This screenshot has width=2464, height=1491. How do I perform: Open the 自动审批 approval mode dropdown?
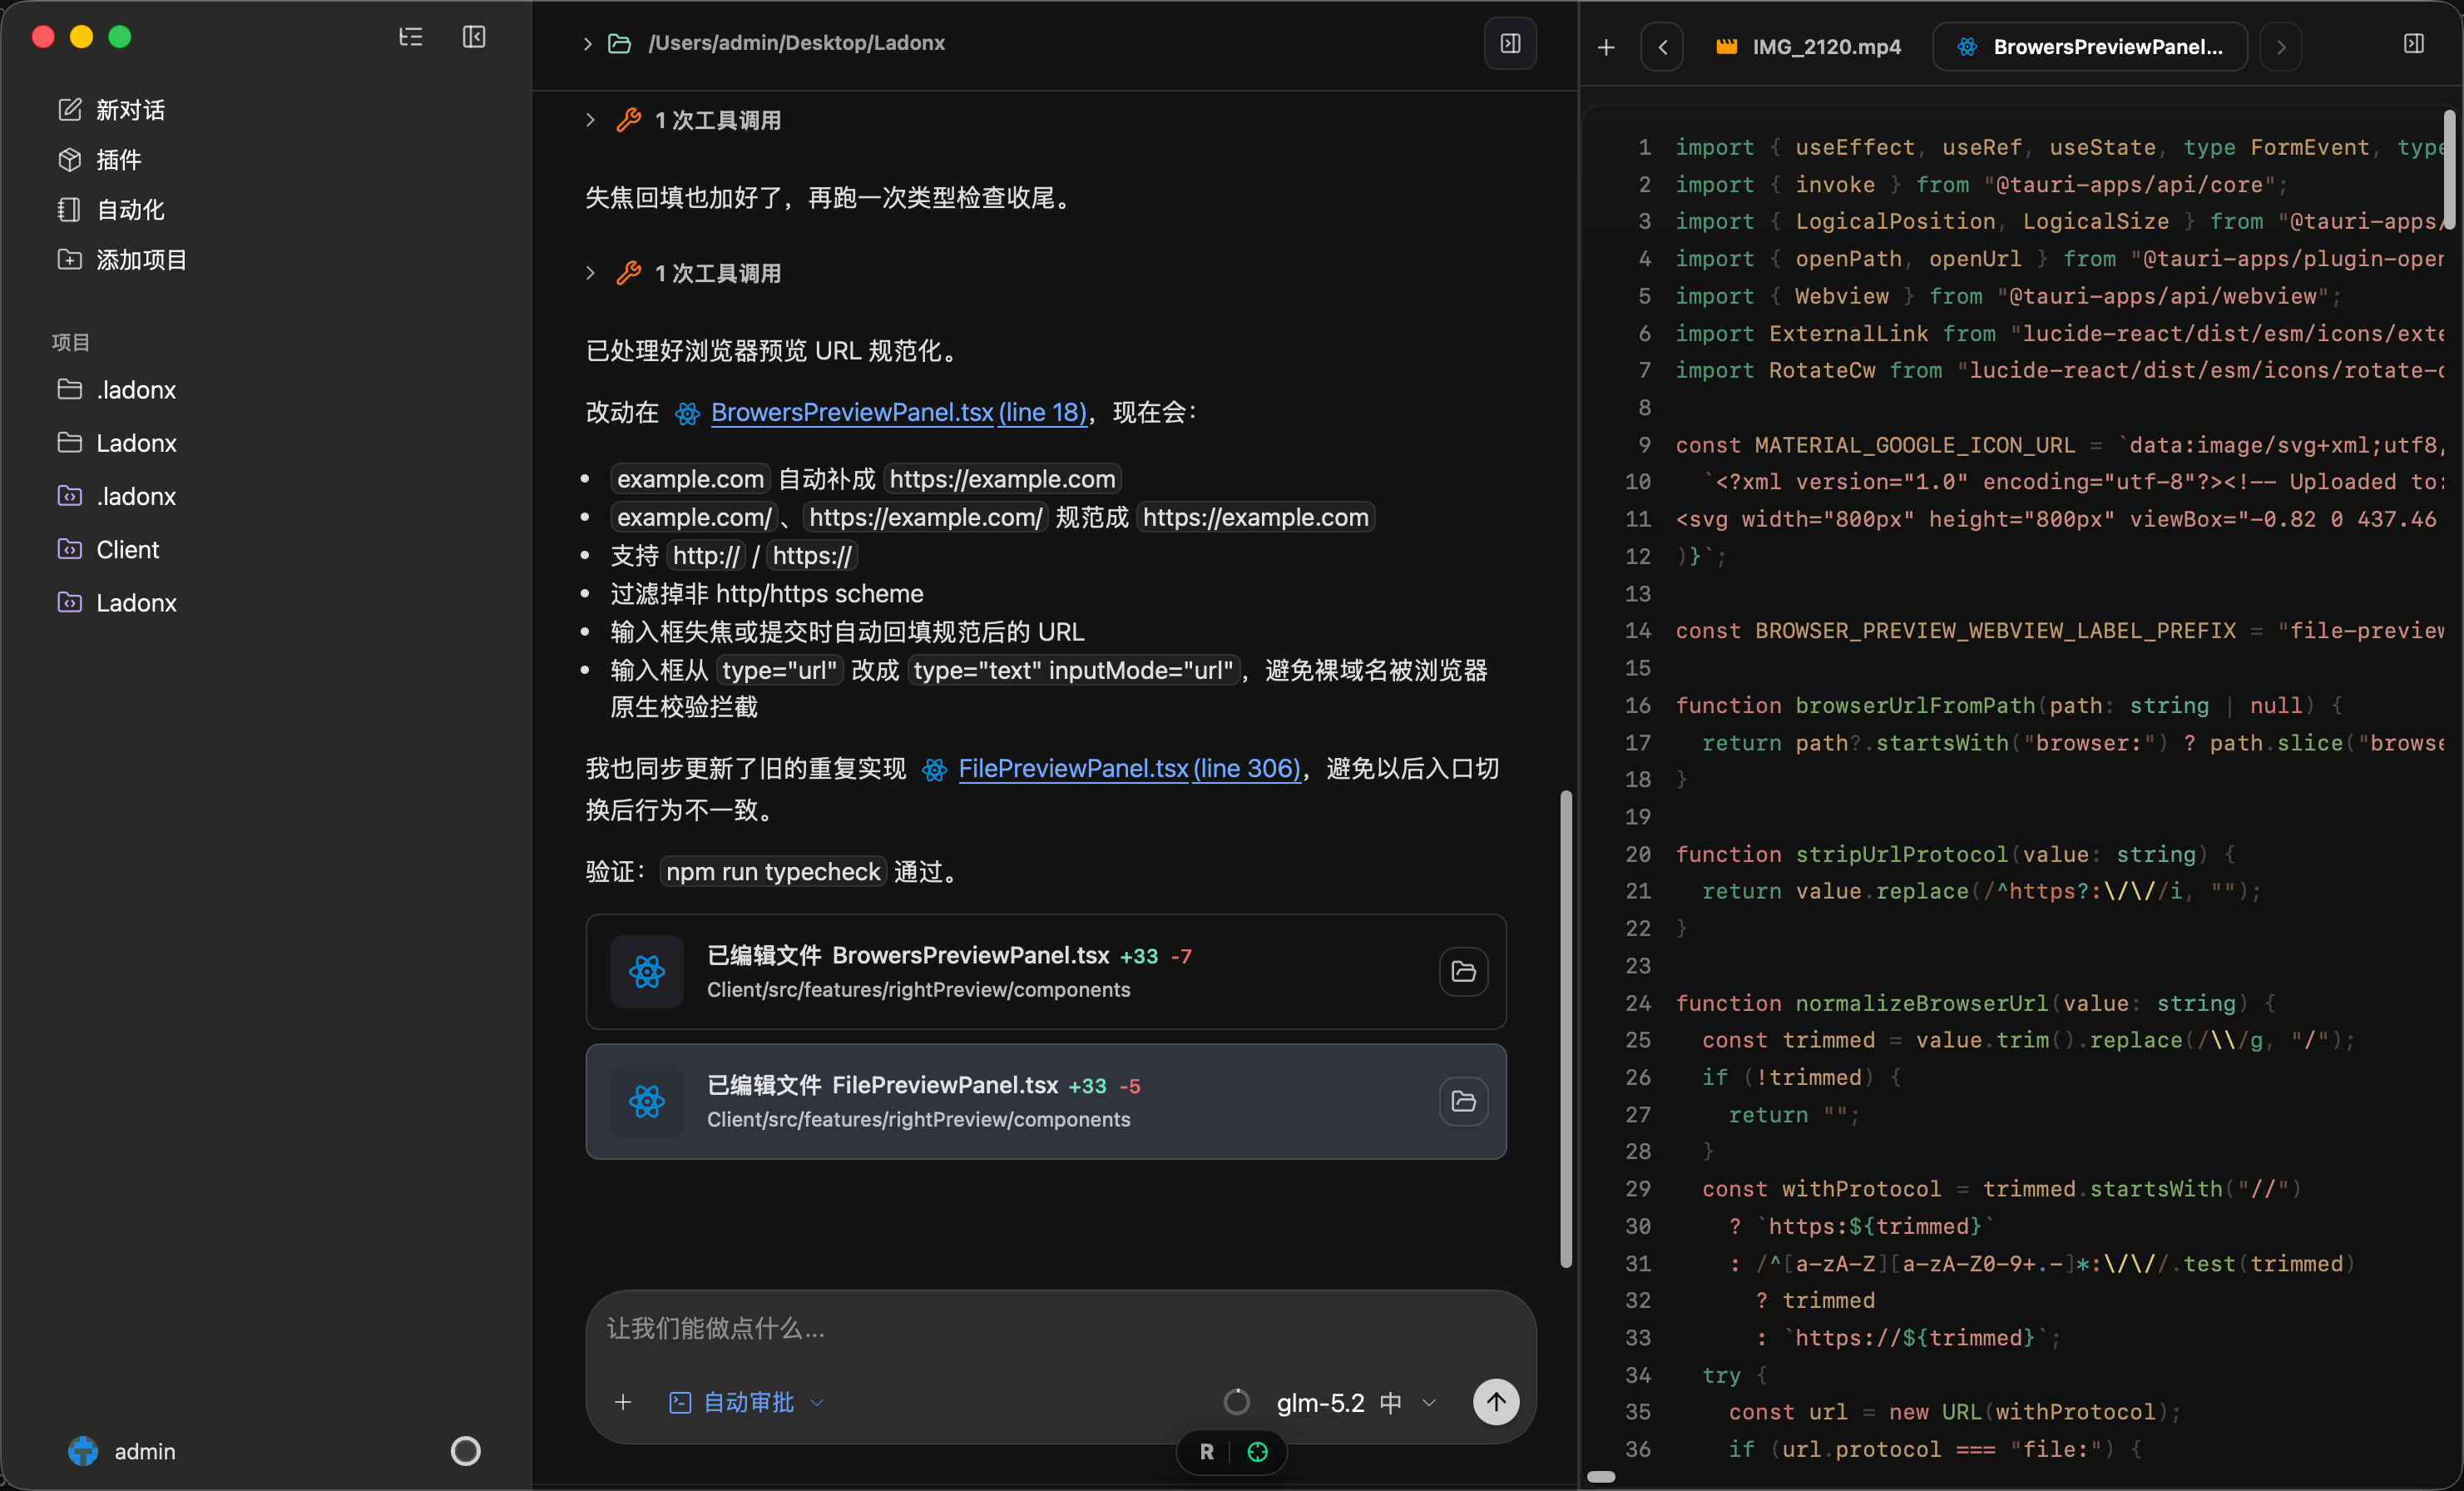747,1402
